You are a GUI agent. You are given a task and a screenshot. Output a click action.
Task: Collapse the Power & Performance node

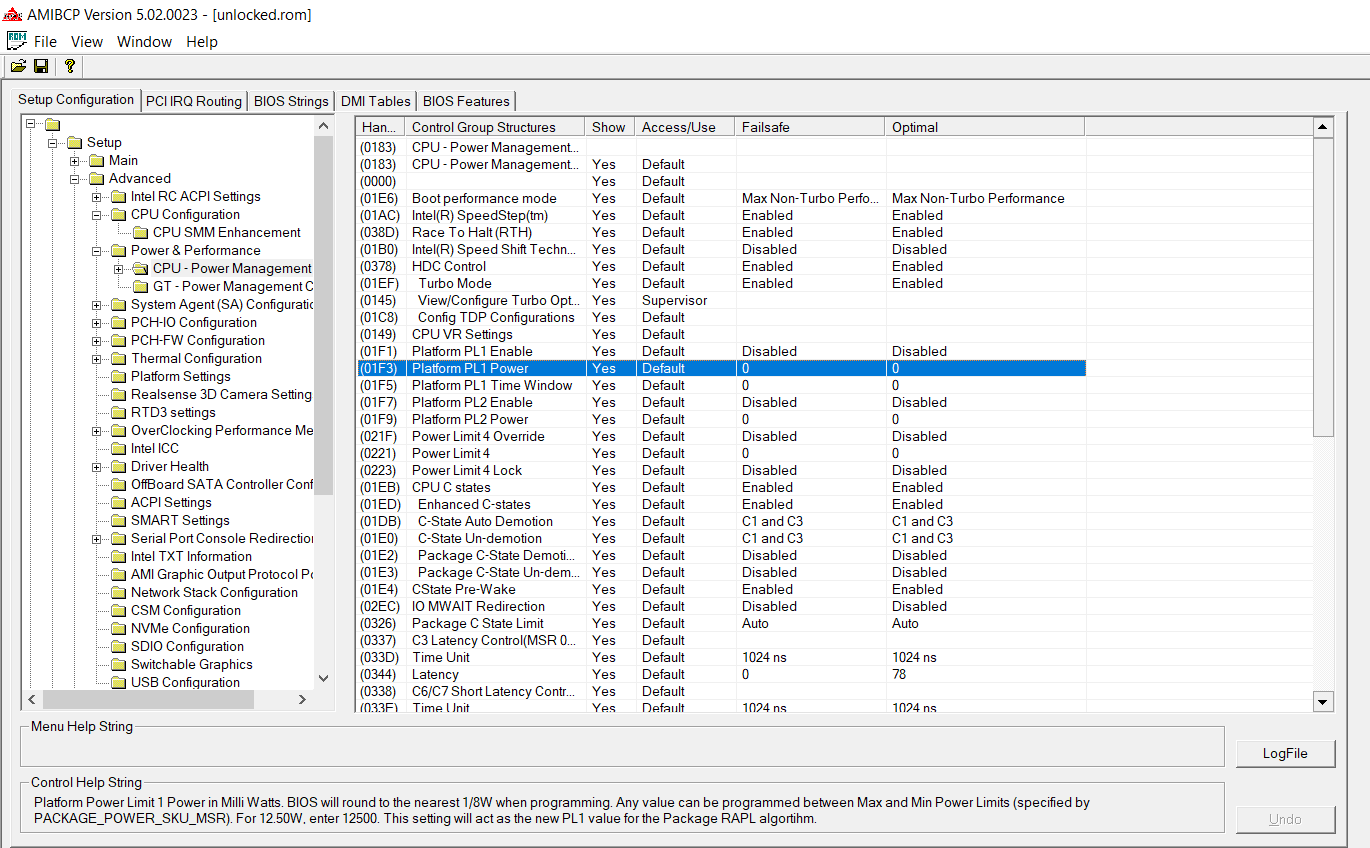(x=97, y=251)
